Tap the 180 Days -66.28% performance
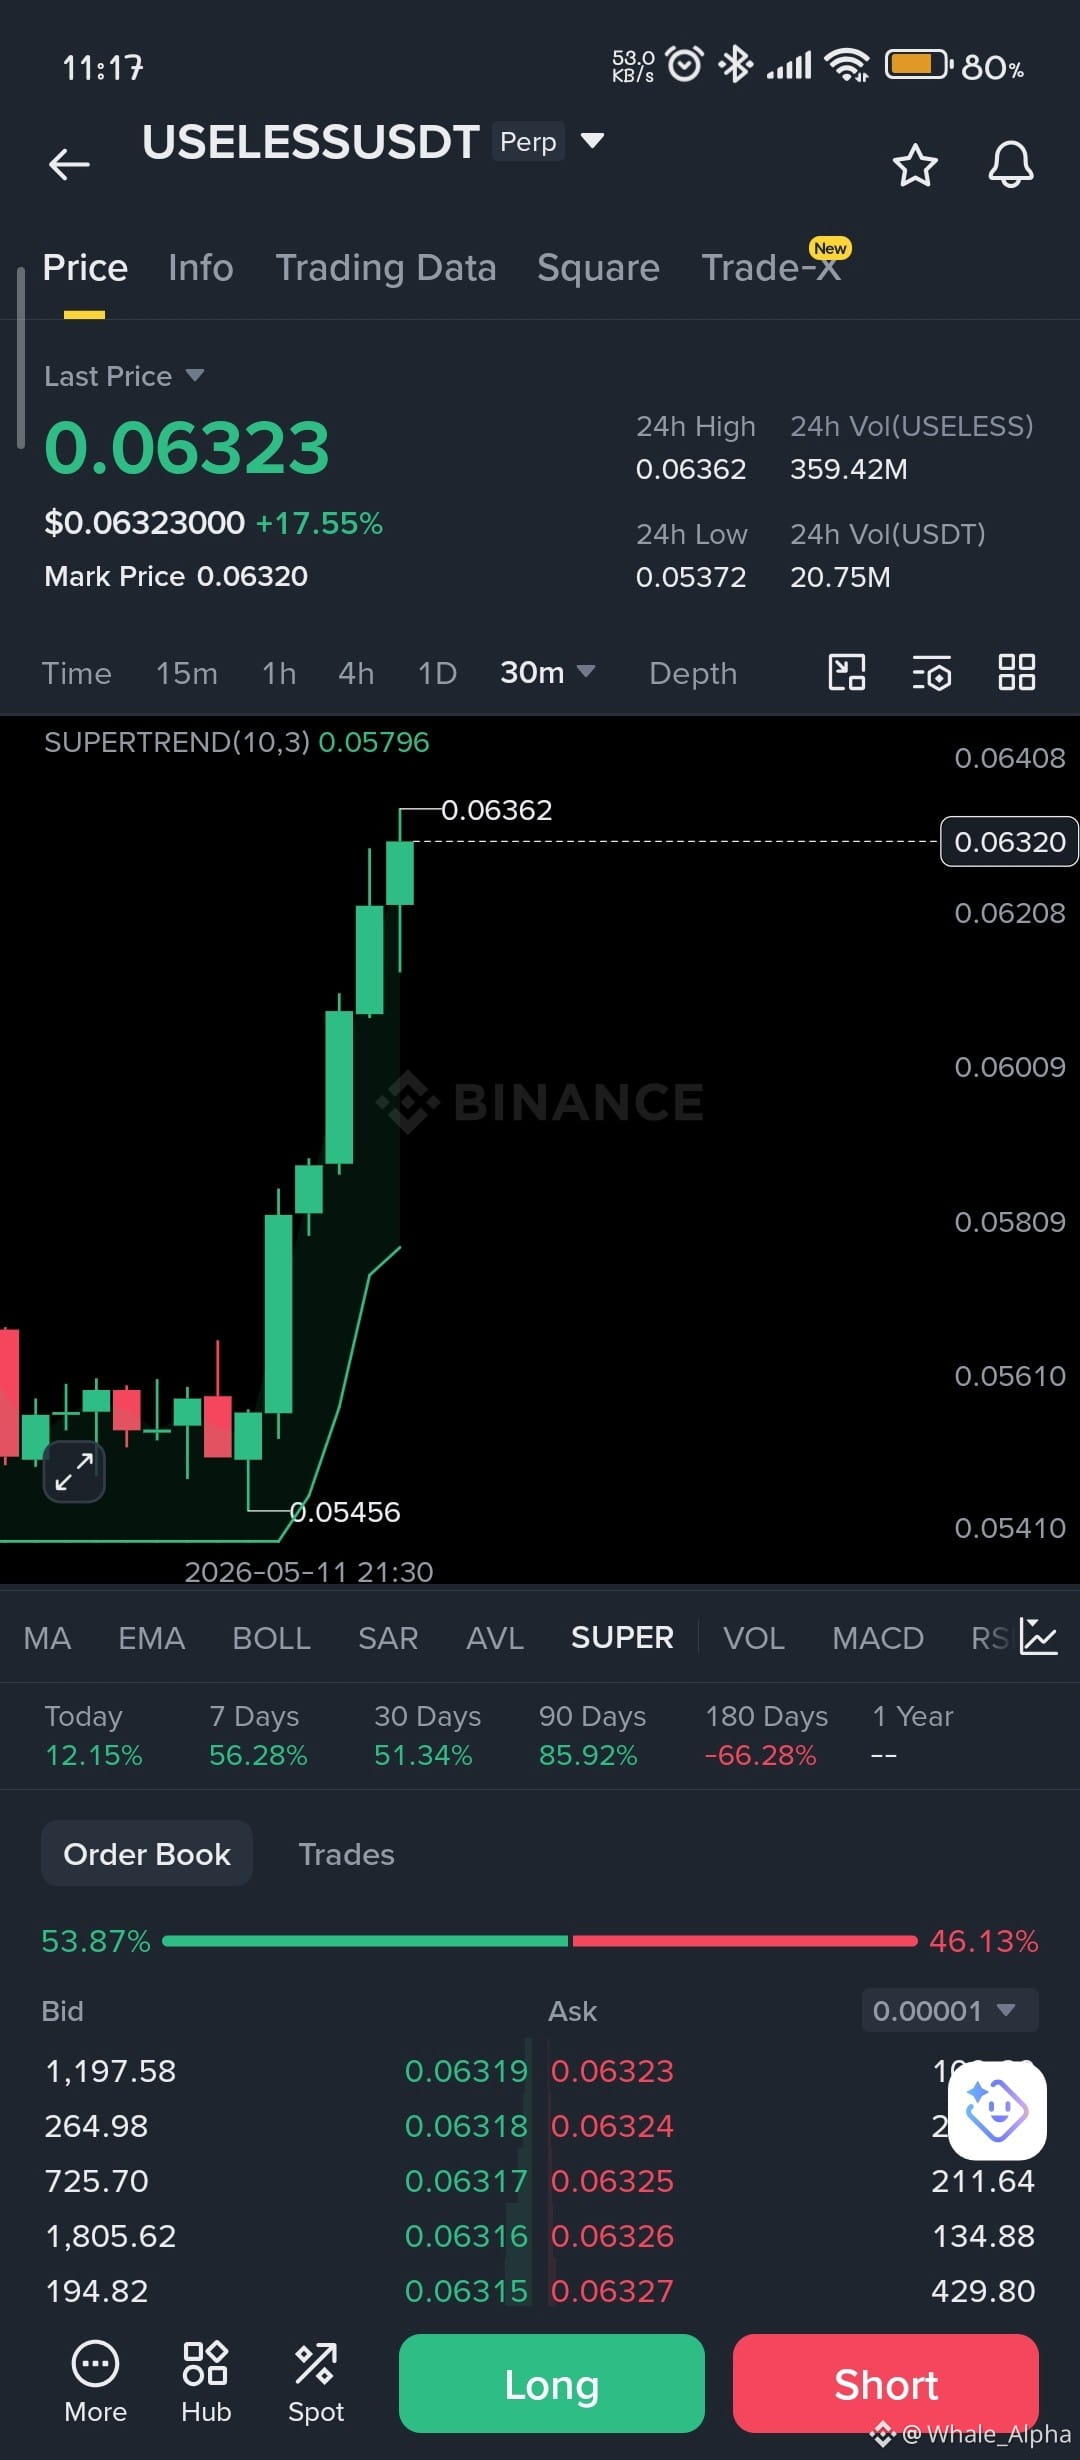Screen dimensions: 1080x2460 [766, 1736]
